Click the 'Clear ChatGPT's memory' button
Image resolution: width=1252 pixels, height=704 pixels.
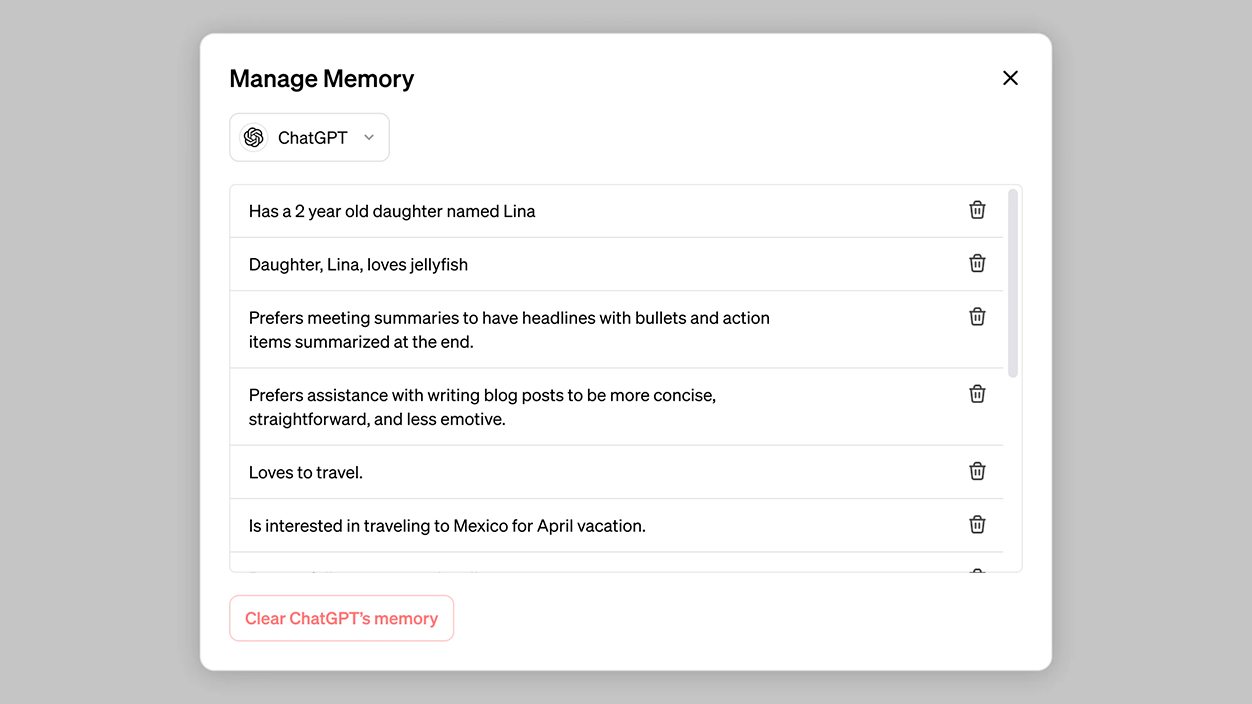tap(341, 618)
